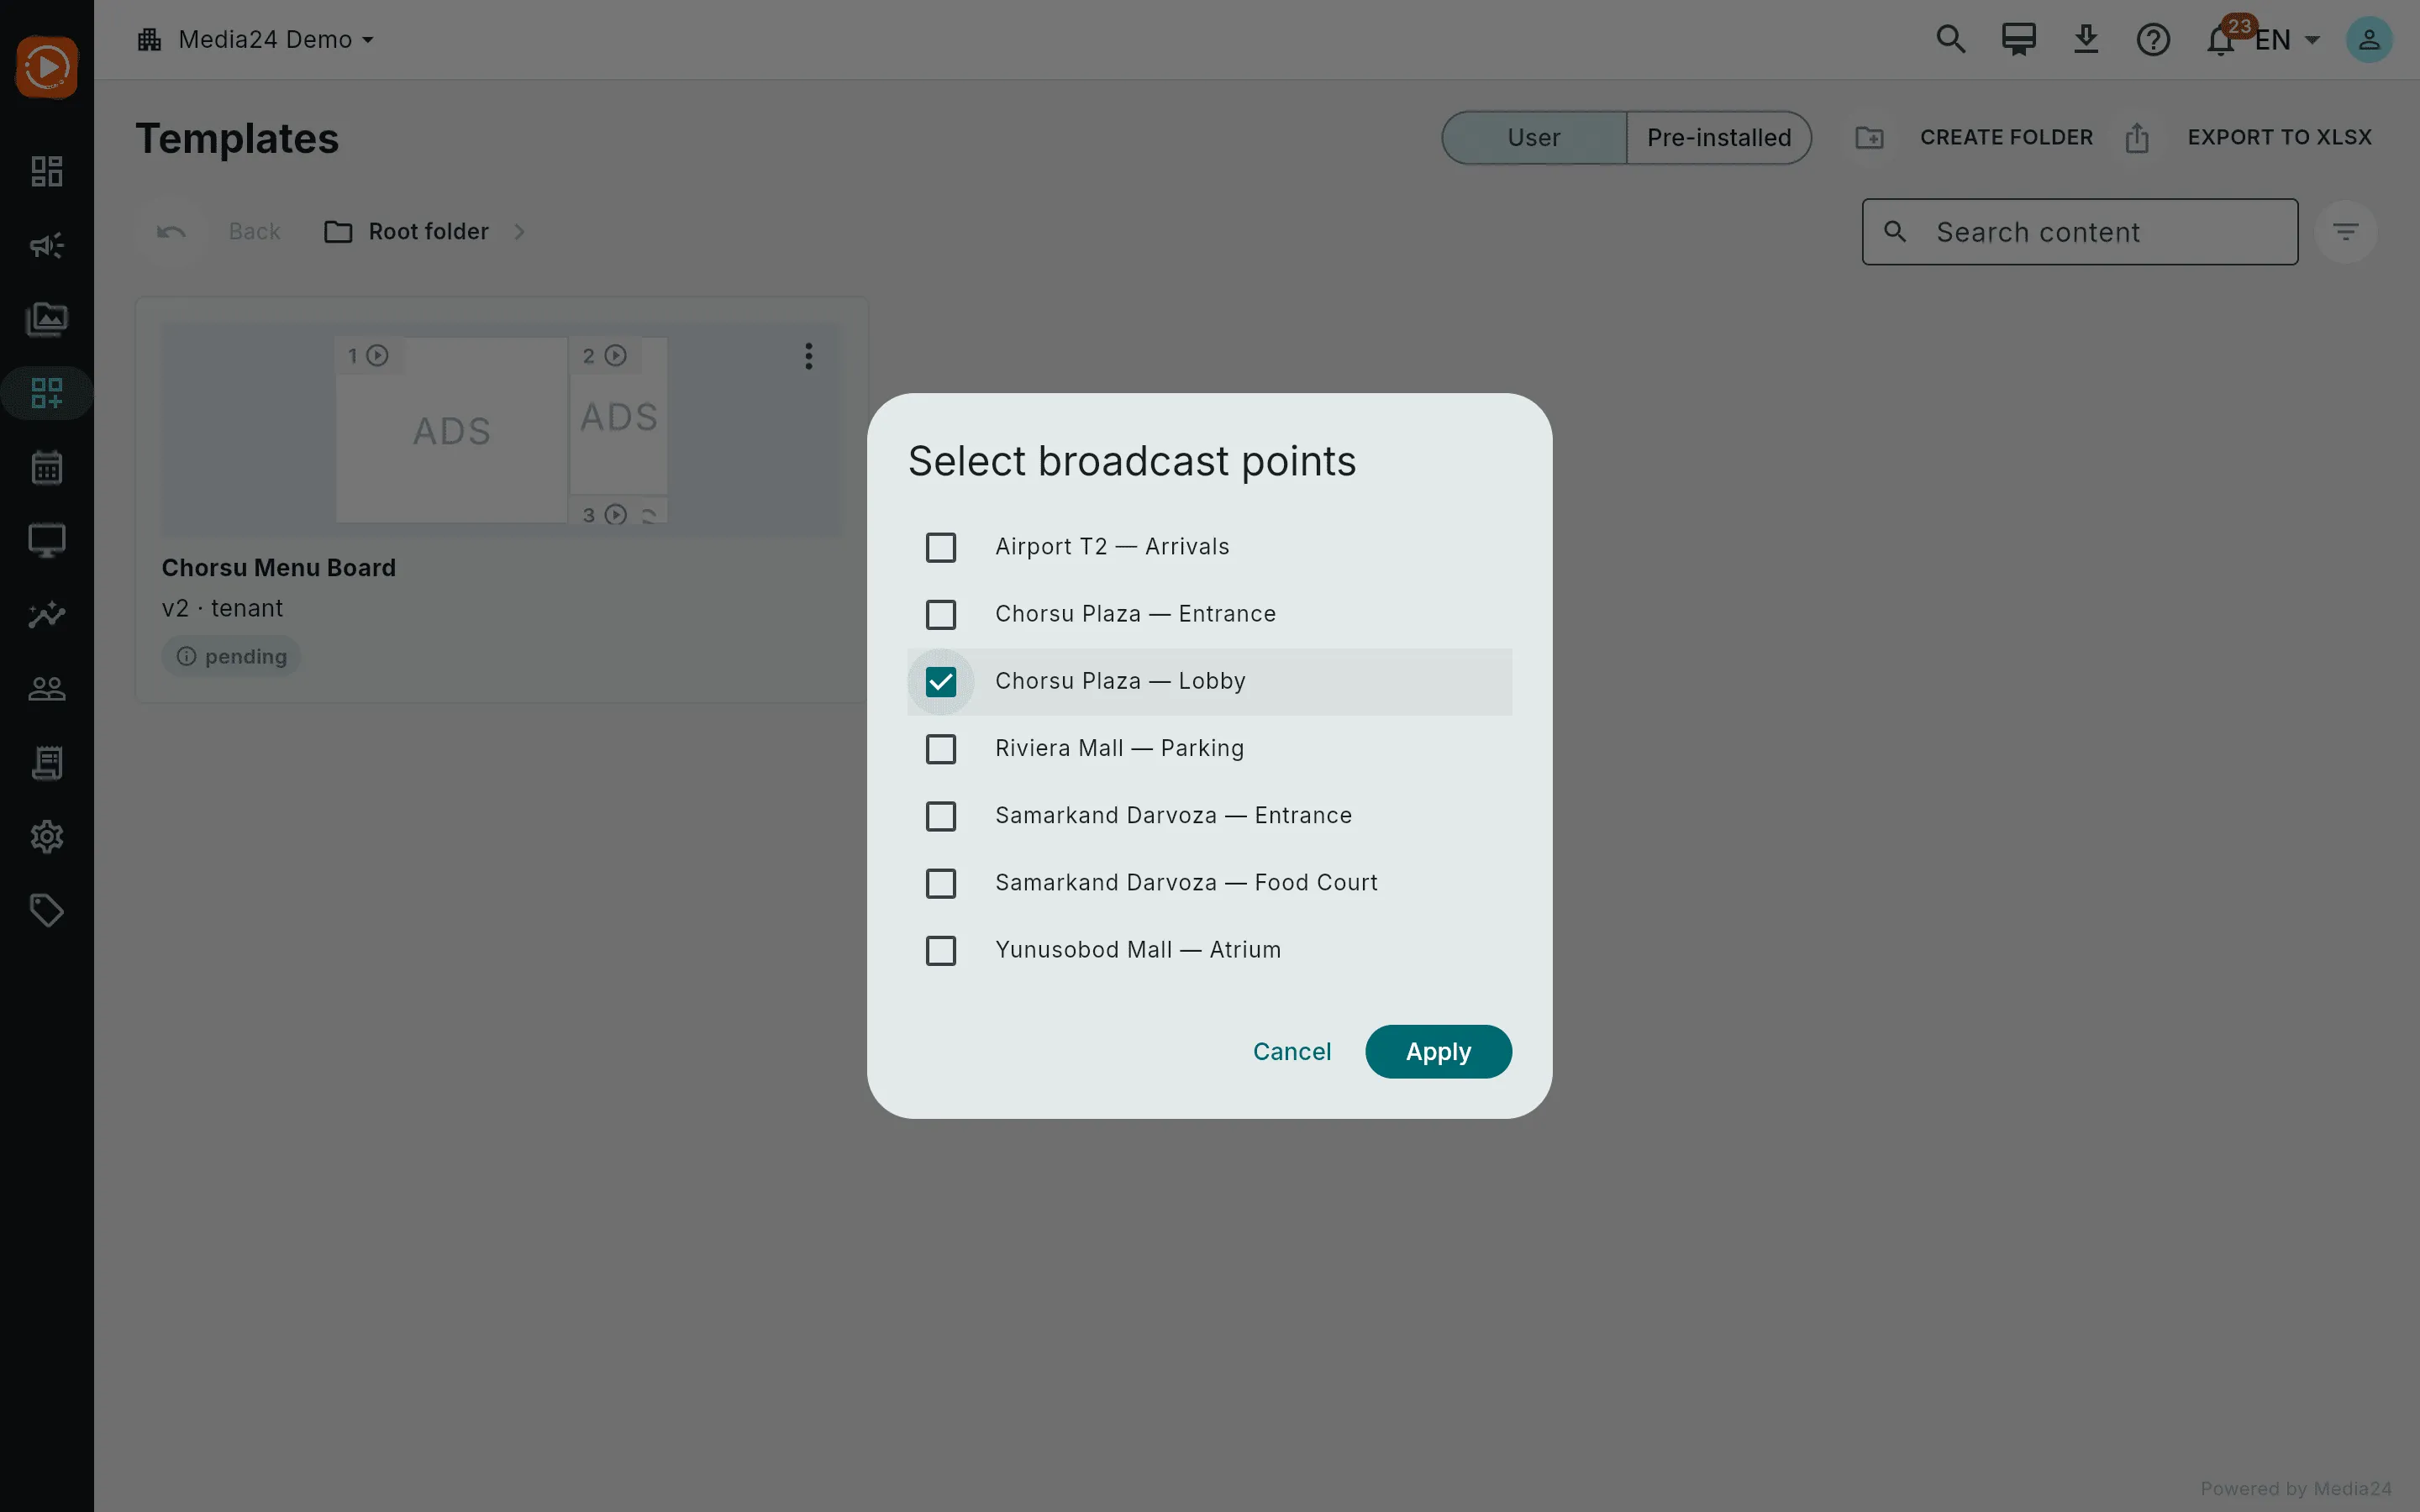Open the EN language dropdown

pyautogui.click(x=2287, y=40)
